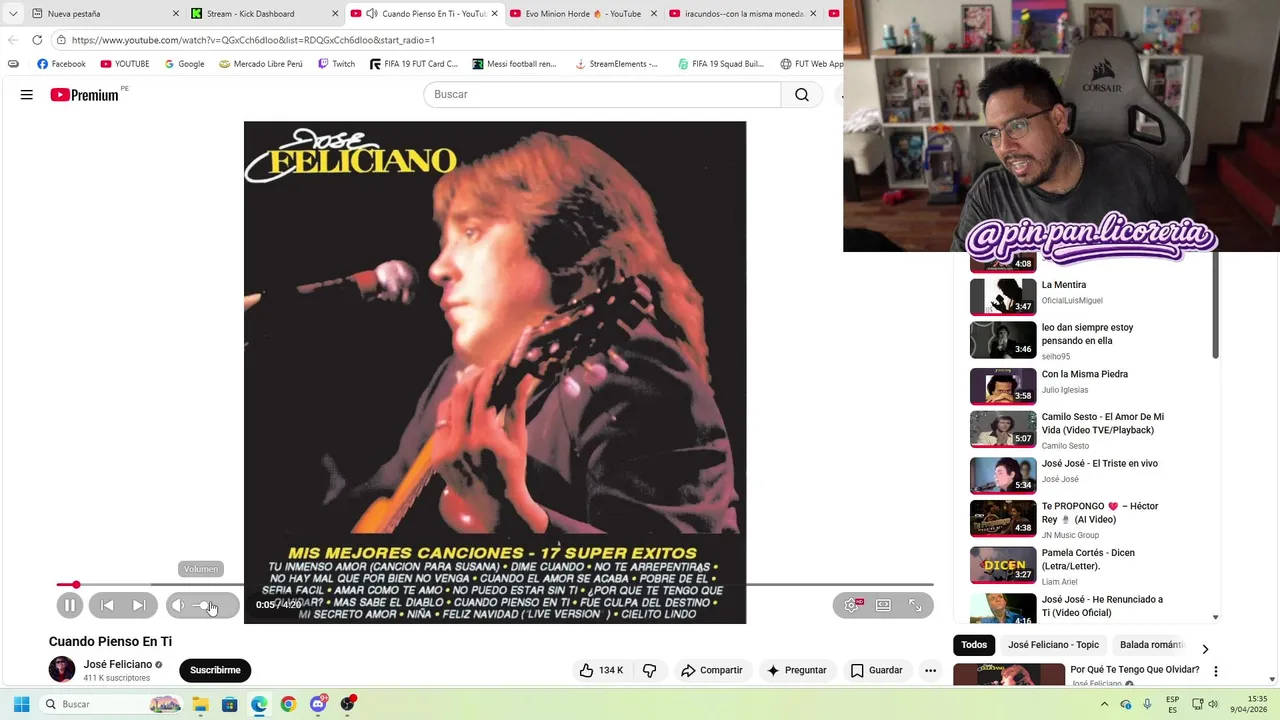The height and width of the screenshot is (720, 1280).
Task: Open Con la Misma Piedra thumbnail
Action: pos(1003,386)
